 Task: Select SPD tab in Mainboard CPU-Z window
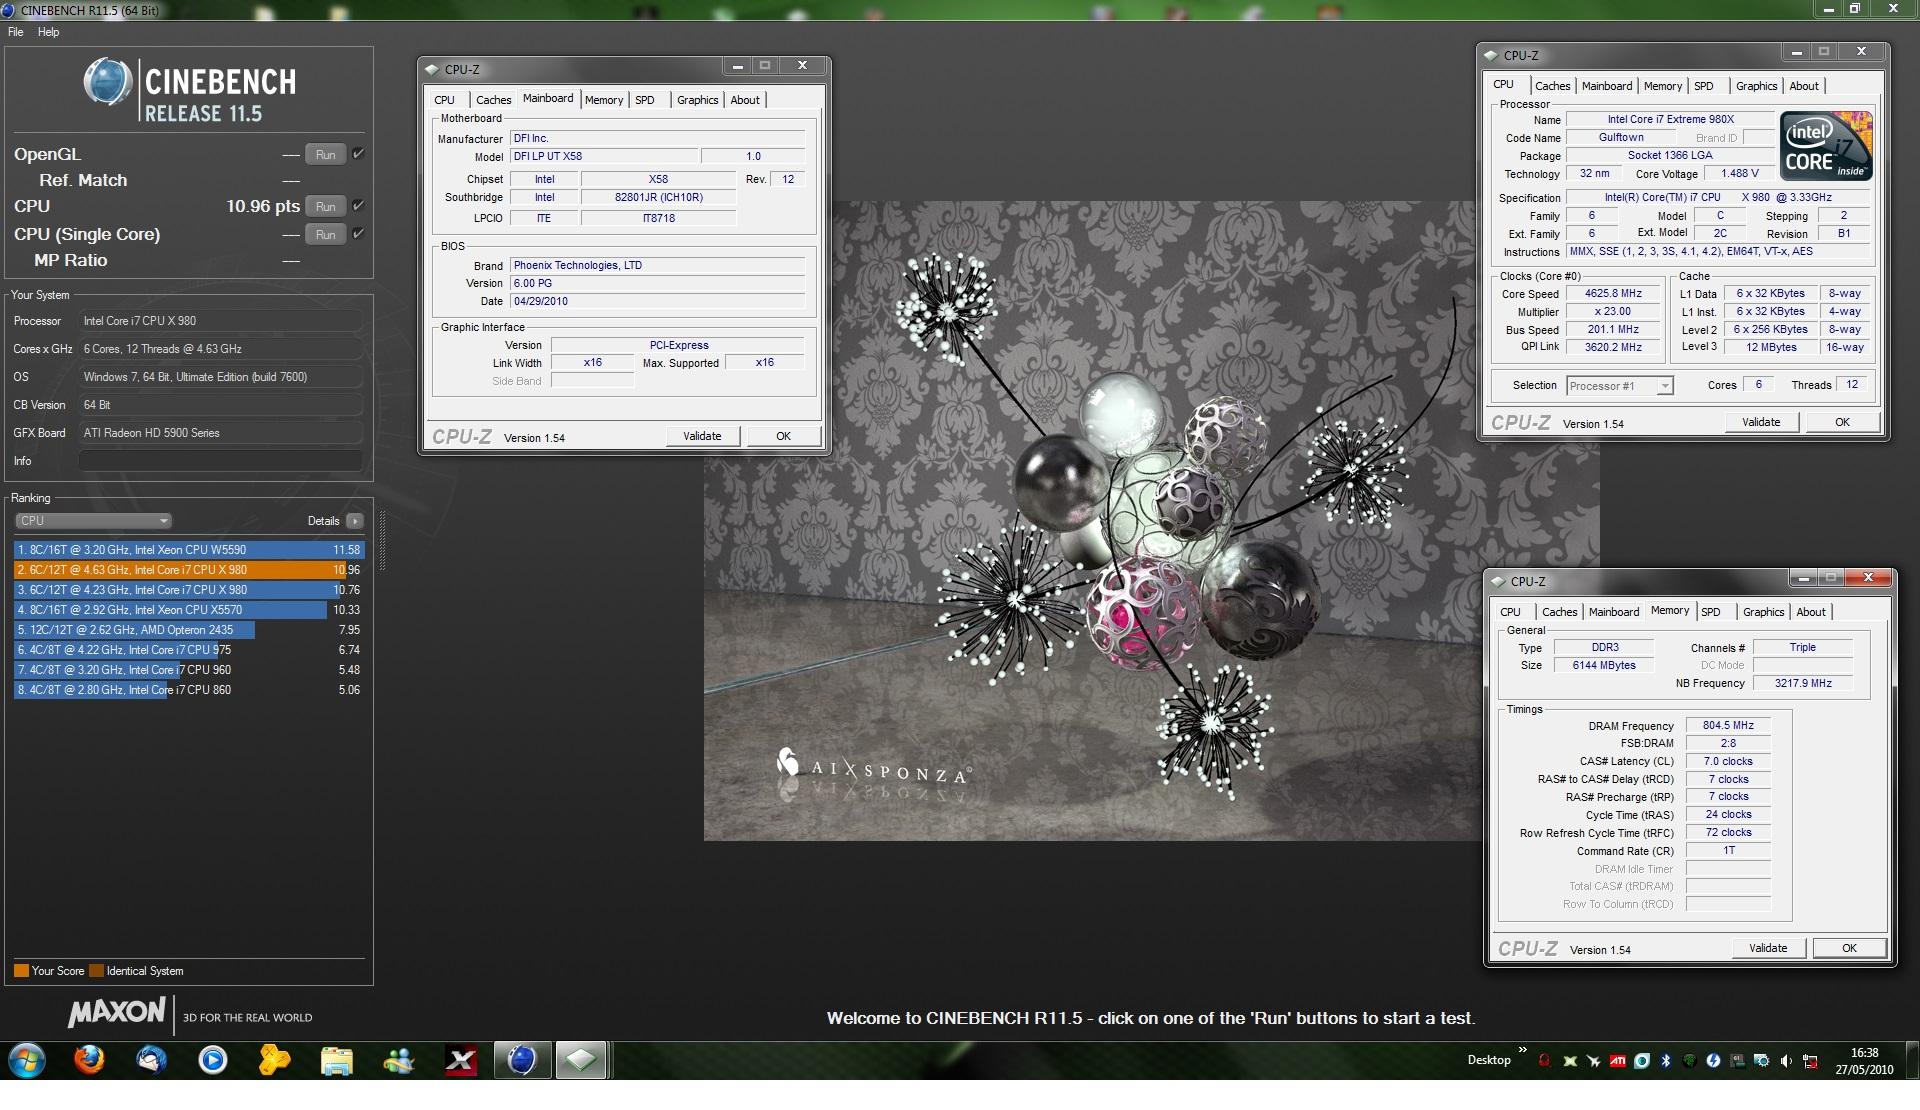point(645,100)
